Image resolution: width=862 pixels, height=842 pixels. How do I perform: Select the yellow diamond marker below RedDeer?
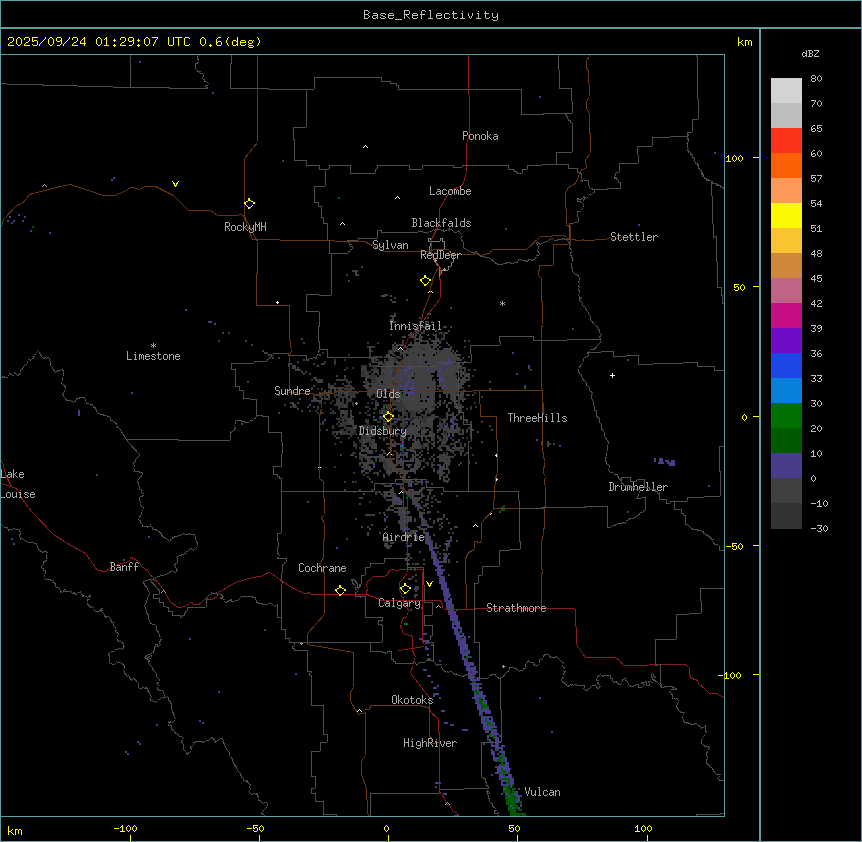(425, 281)
